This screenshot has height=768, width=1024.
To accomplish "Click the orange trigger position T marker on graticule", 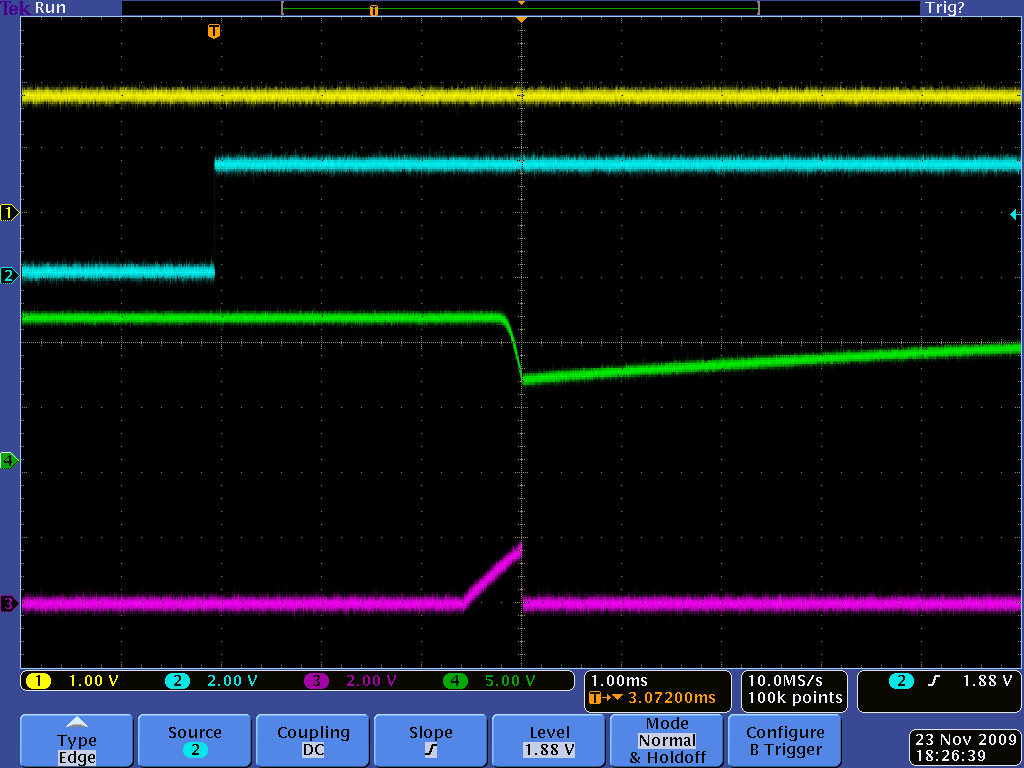I will point(213,32).
